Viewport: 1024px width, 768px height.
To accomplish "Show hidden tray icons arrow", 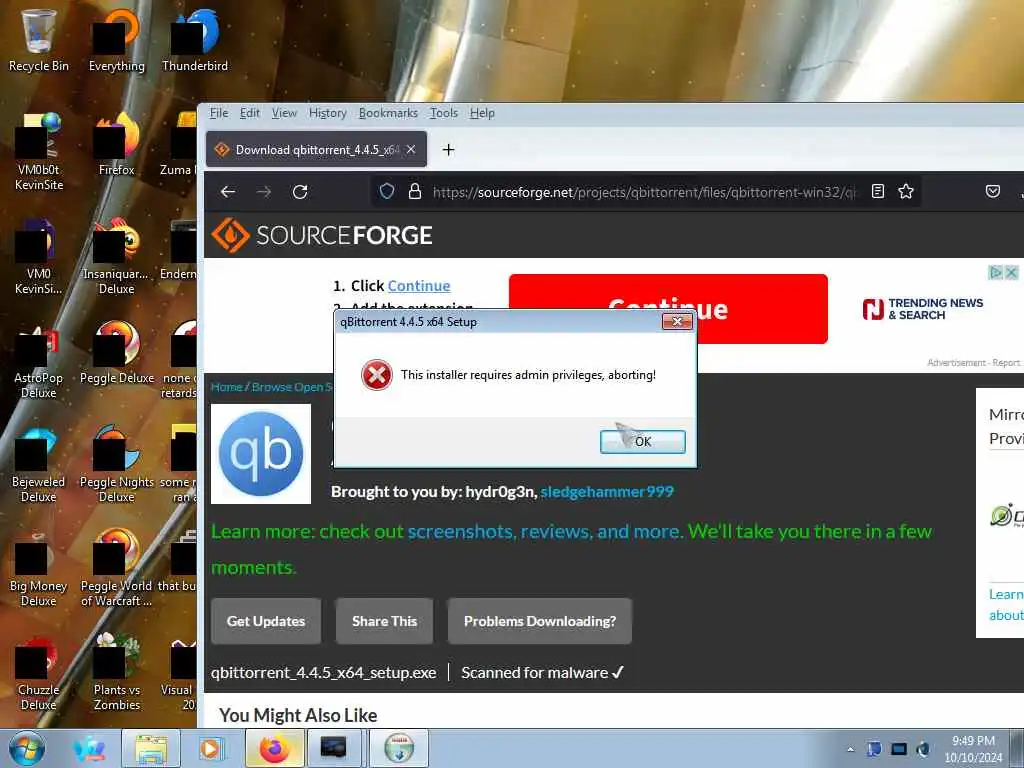I will 850,749.
